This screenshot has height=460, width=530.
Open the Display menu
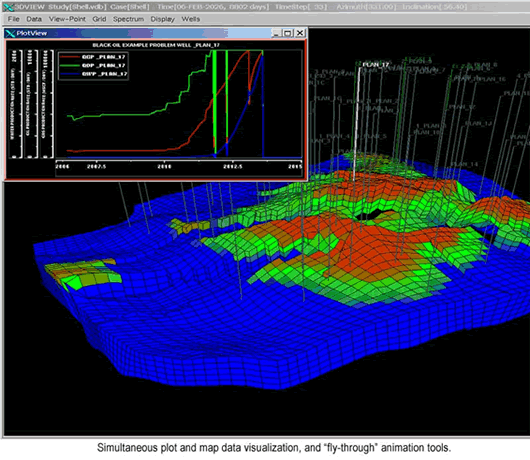[163, 19]
